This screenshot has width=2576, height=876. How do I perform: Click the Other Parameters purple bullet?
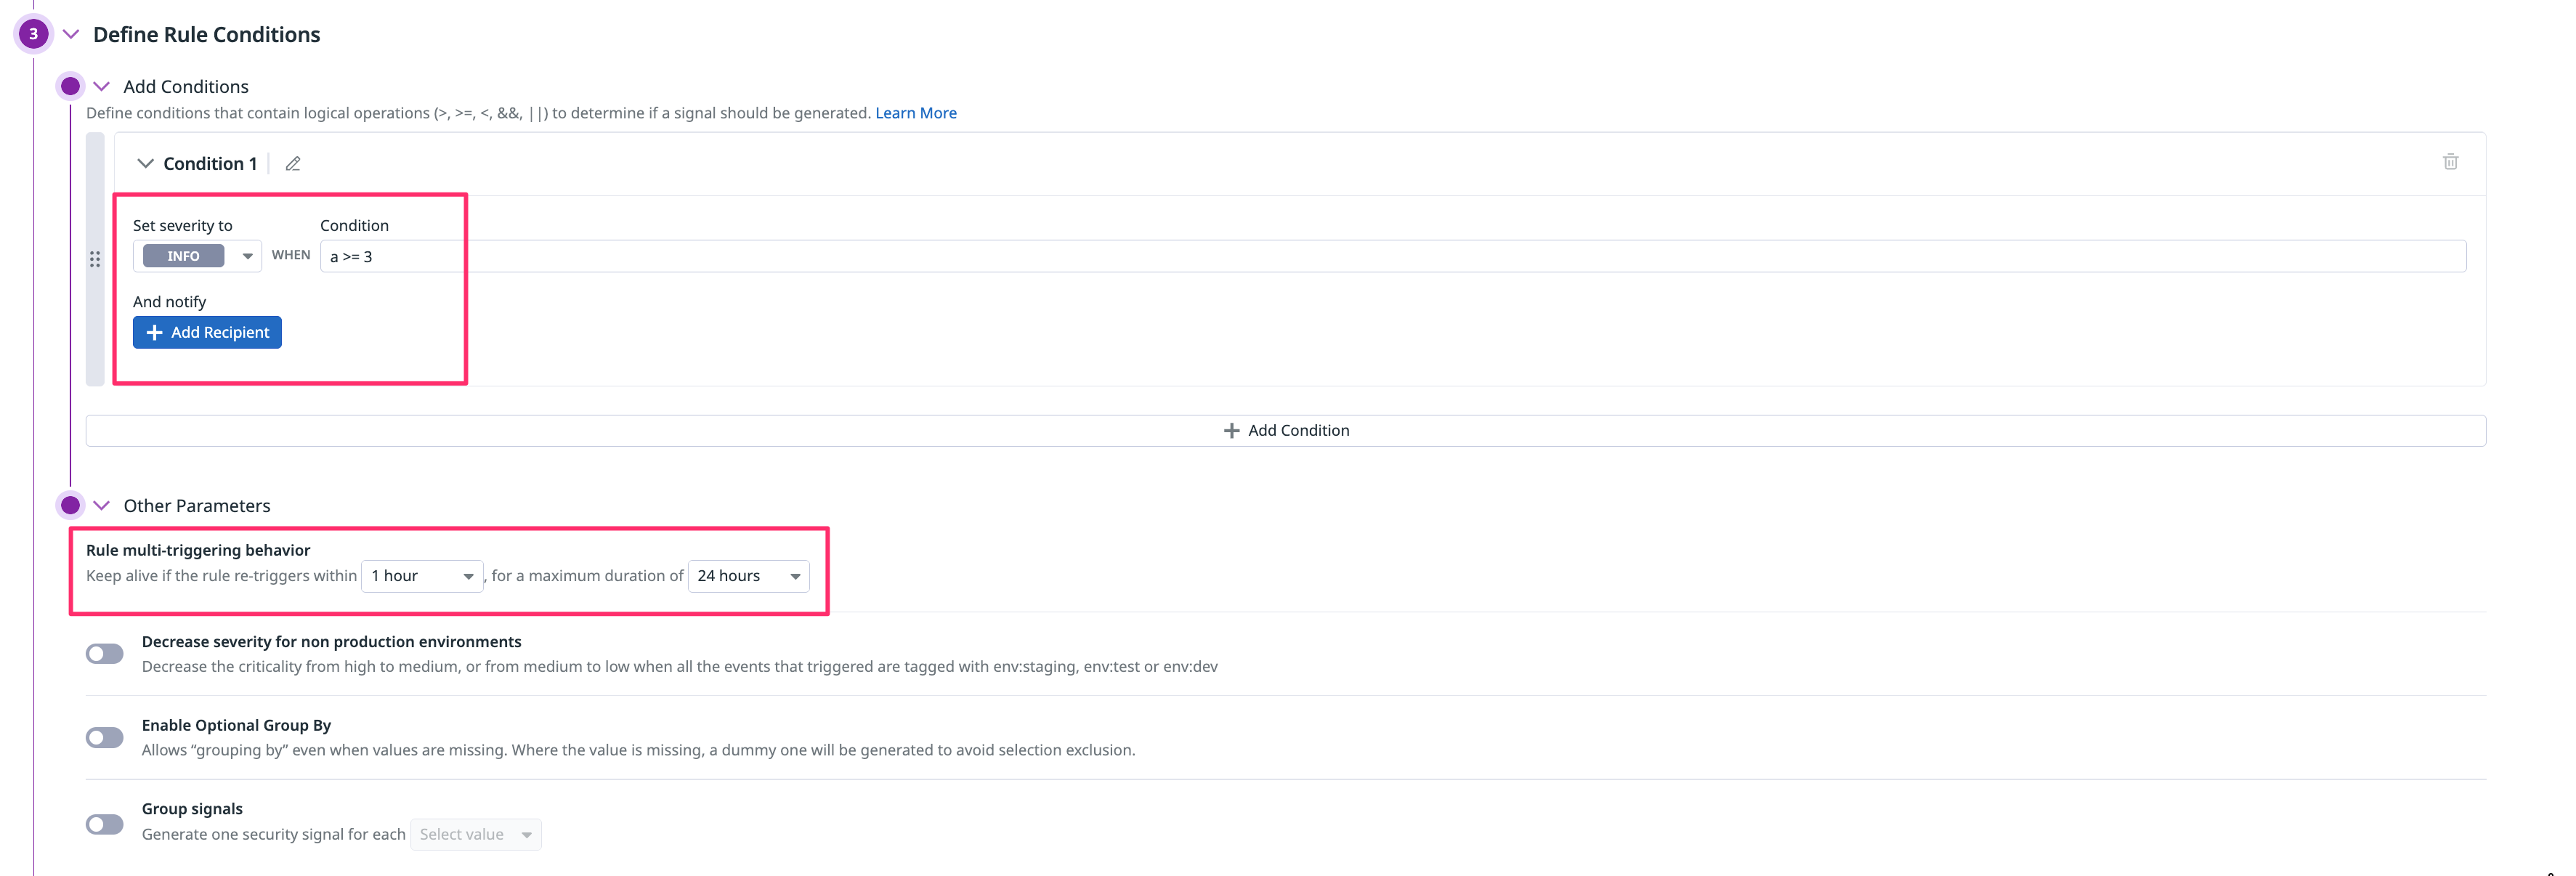(x=70, y=505)
